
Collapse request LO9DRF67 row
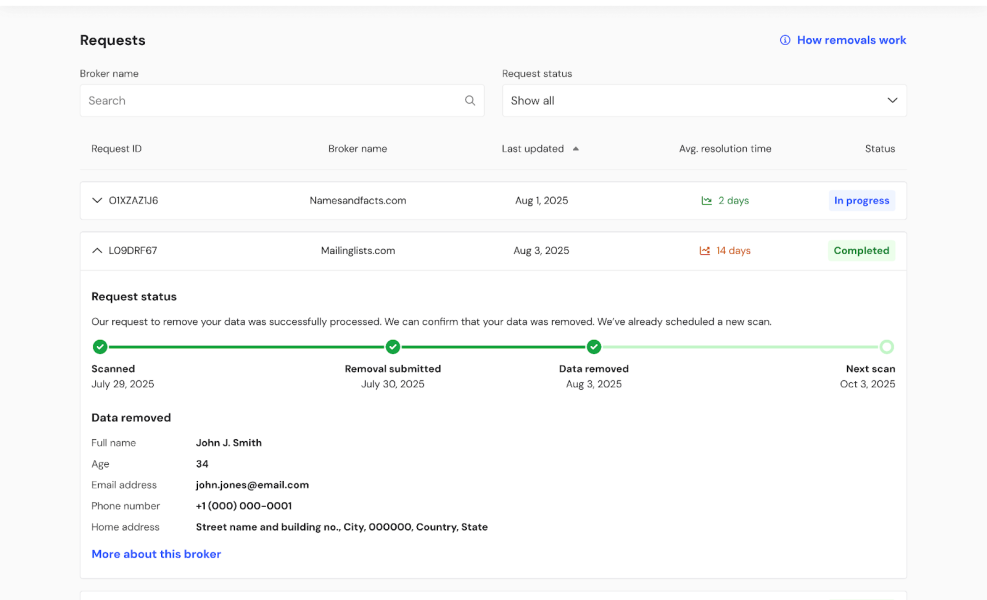[97, 251]
